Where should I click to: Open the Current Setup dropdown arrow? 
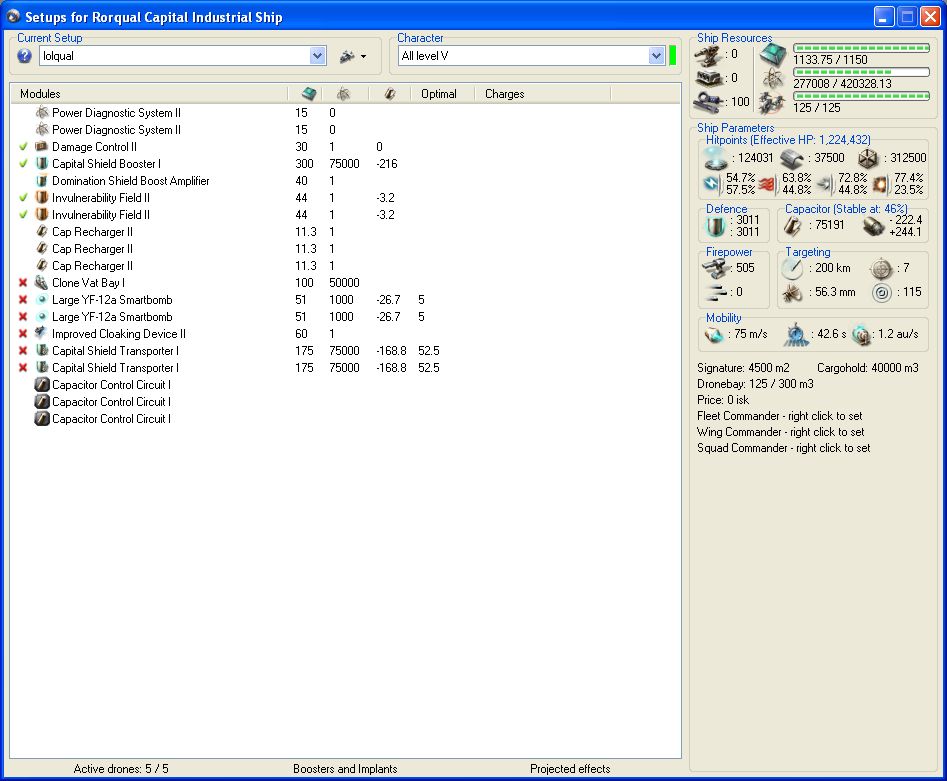pos(317,56)
